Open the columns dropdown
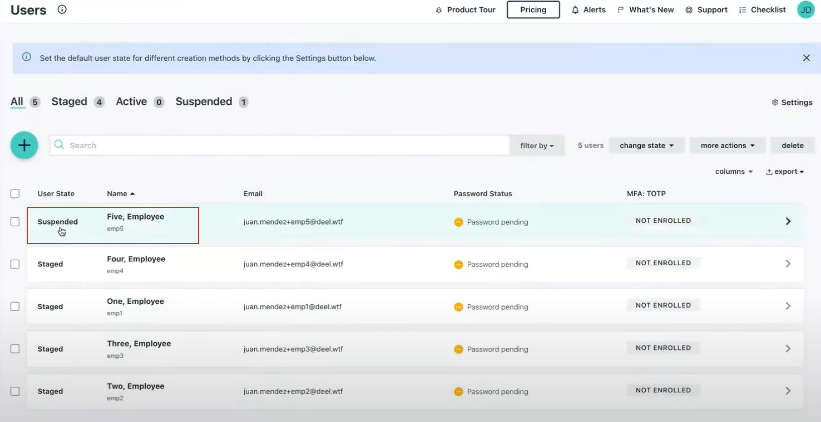 coord(734,172)
